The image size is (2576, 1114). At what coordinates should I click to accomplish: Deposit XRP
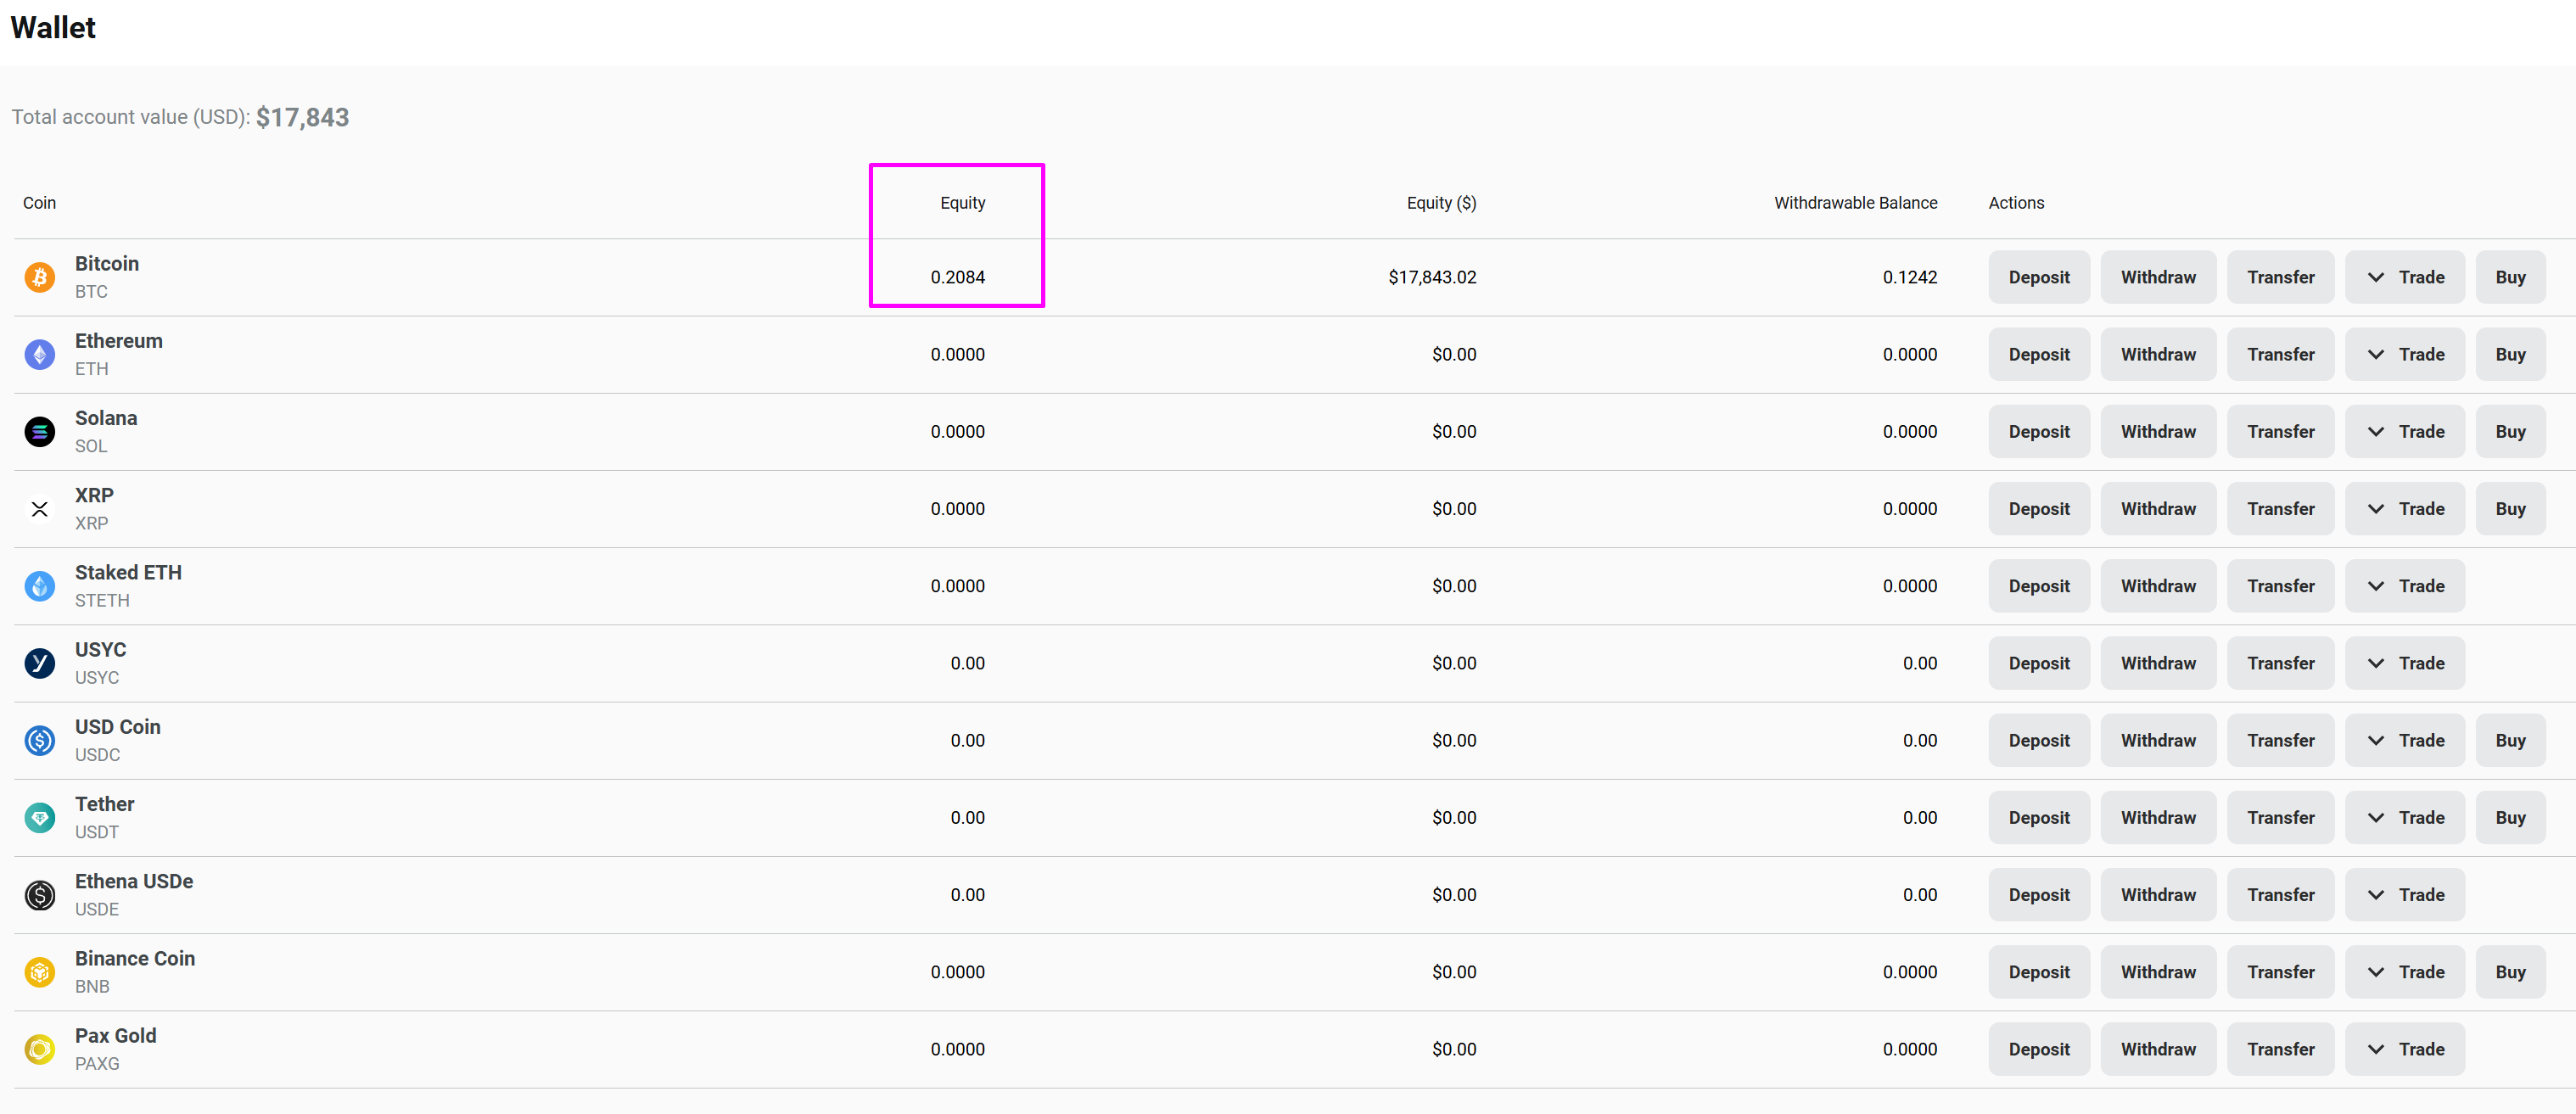[2039, 509]
